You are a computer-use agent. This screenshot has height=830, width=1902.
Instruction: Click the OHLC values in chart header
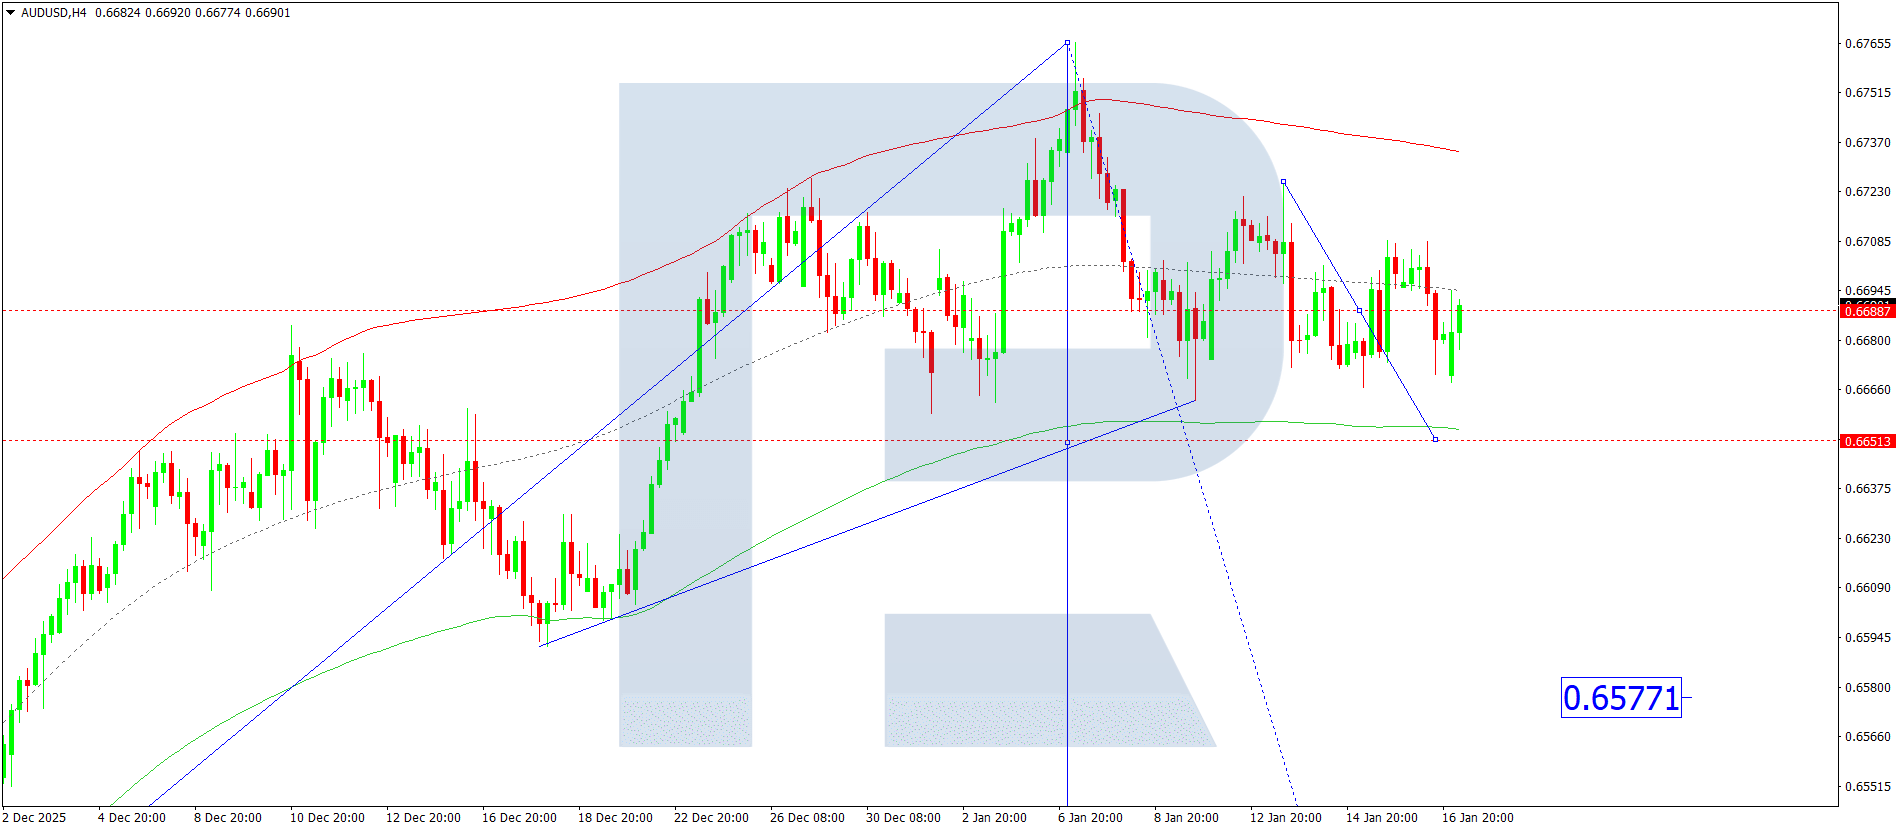click(192, 13)
